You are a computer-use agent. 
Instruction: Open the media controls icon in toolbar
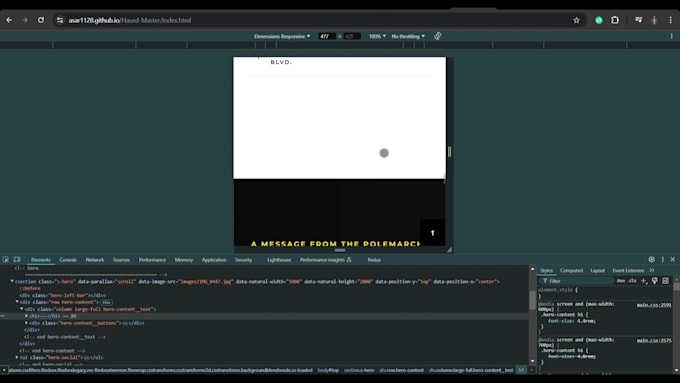point(638,20)
